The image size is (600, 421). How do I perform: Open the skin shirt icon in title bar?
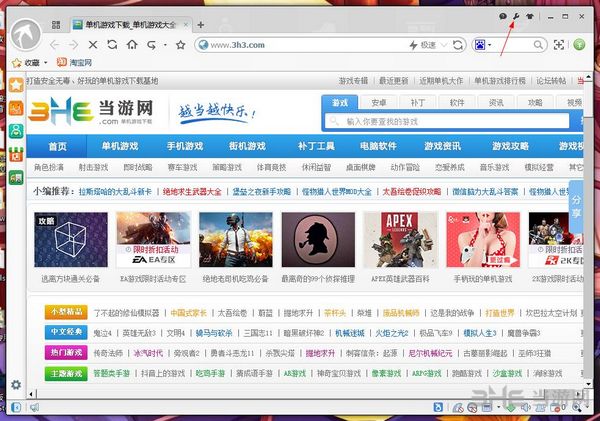530,16
